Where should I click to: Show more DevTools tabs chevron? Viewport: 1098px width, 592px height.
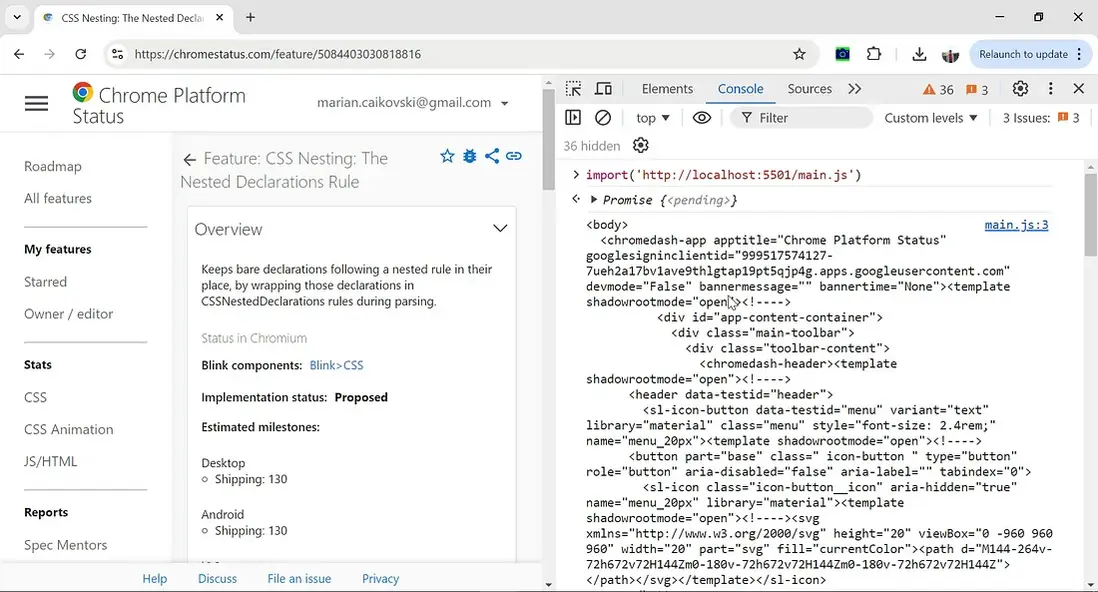click(x=854, y=89)
